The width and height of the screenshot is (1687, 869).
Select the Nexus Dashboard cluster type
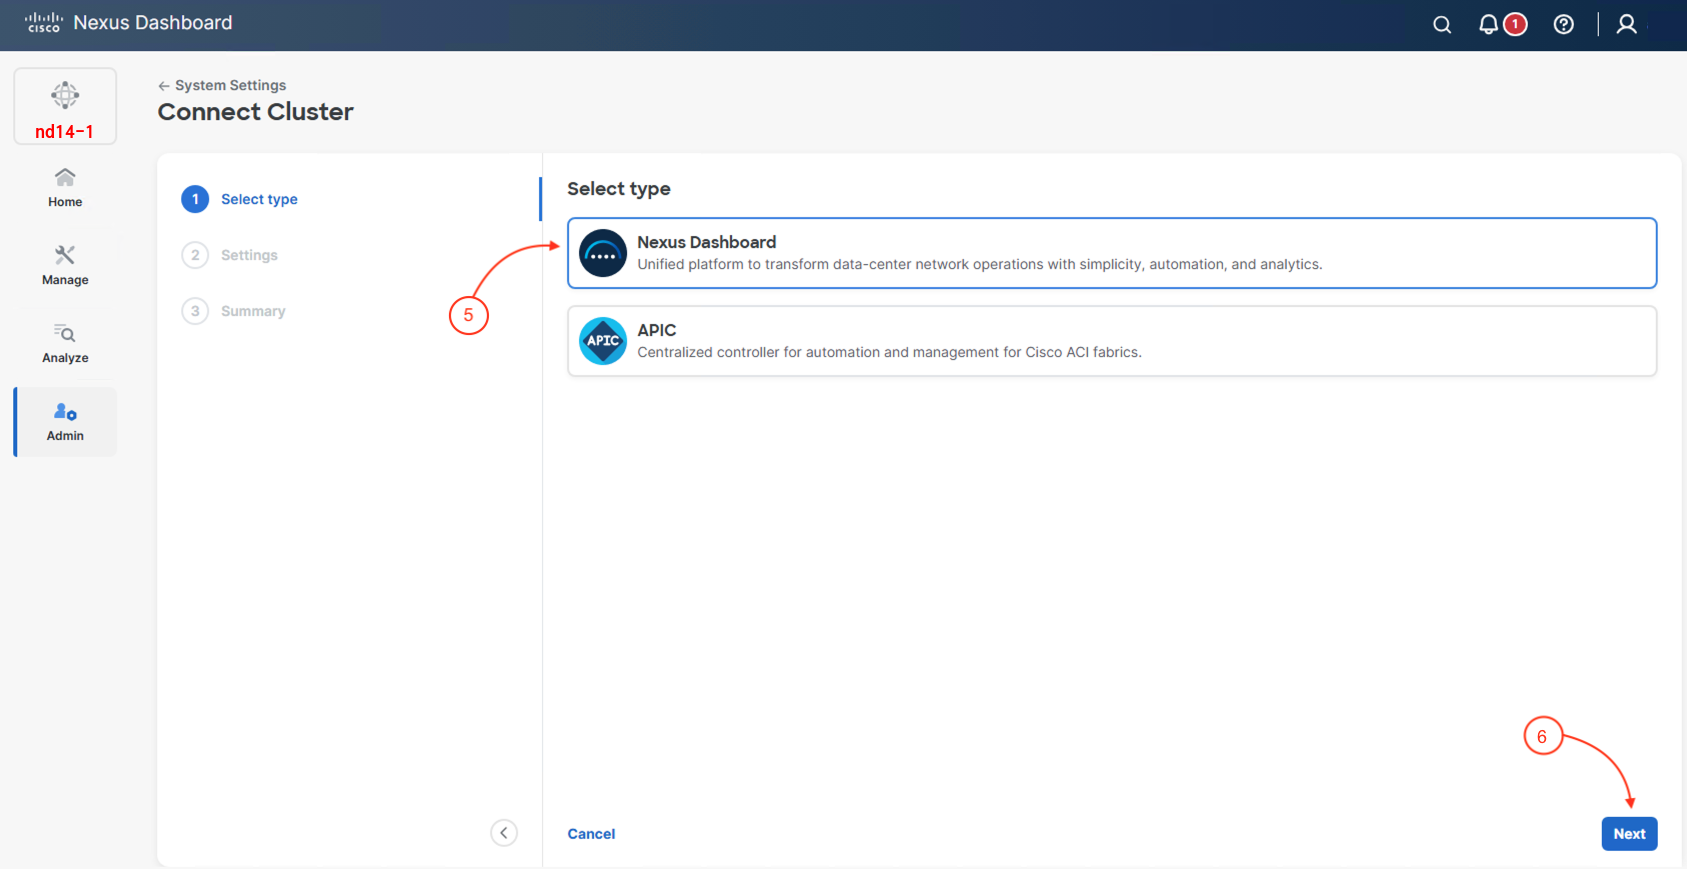[1111, 253]
